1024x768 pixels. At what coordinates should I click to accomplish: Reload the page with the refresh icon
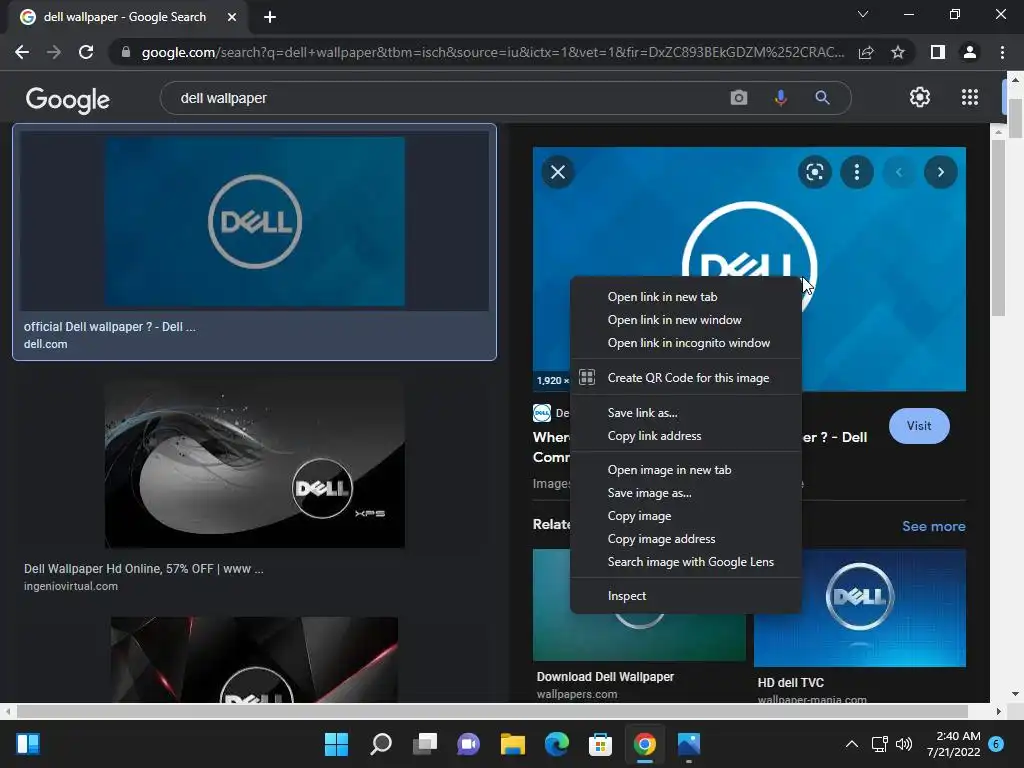click(x=86, y=52)
